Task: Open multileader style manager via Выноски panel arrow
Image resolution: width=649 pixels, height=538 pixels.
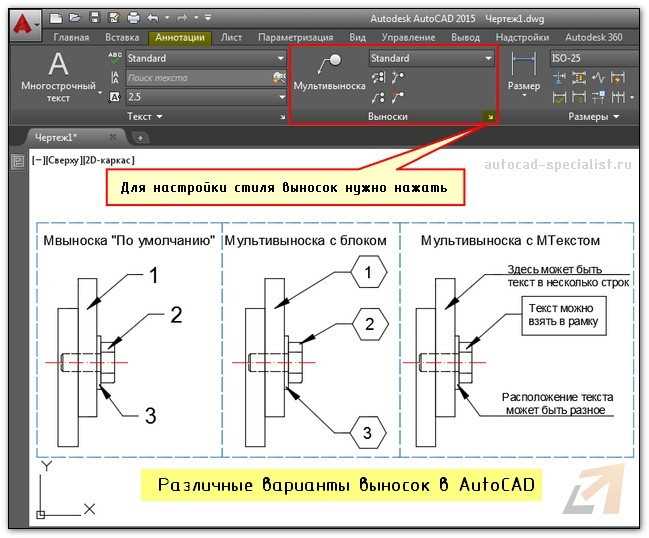Action: pos(490,117)
